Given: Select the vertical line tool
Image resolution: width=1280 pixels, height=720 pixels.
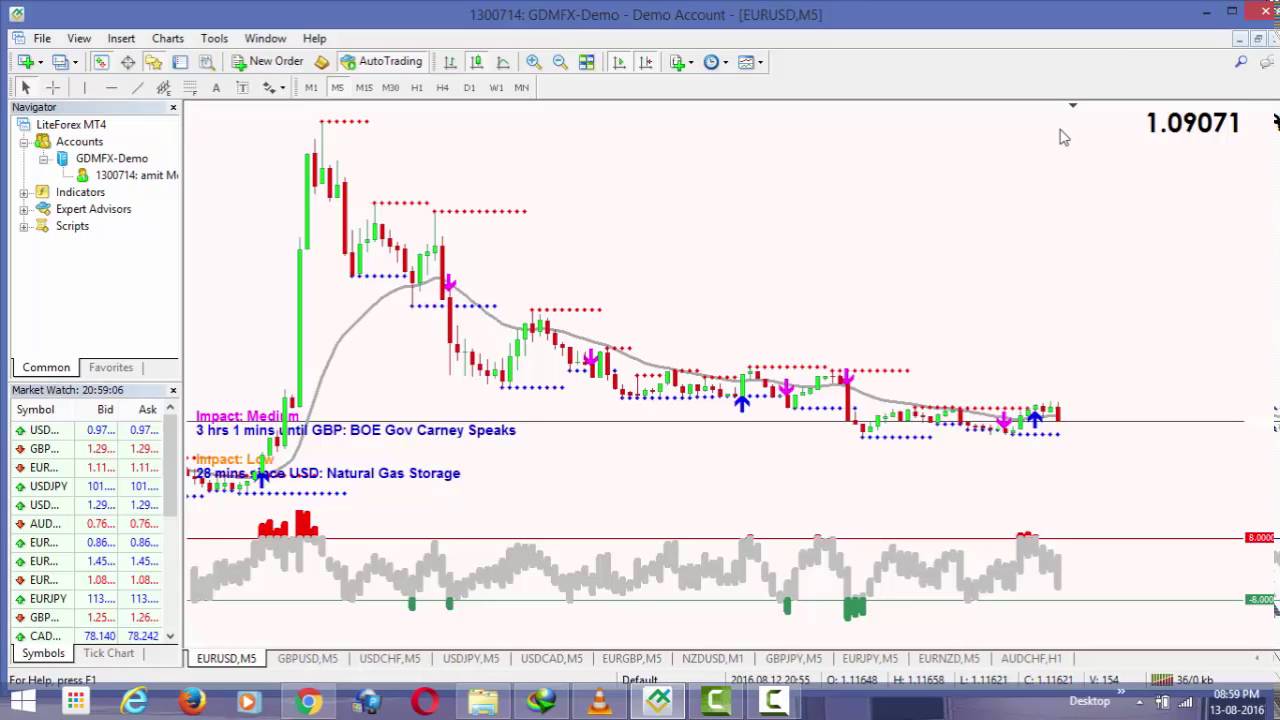Looking at the screenshot, I should [x=84, y=88].
